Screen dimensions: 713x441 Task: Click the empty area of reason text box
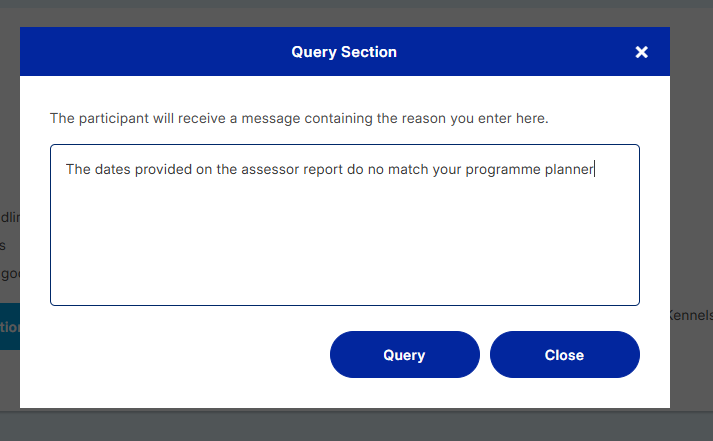tap(344, 245)
